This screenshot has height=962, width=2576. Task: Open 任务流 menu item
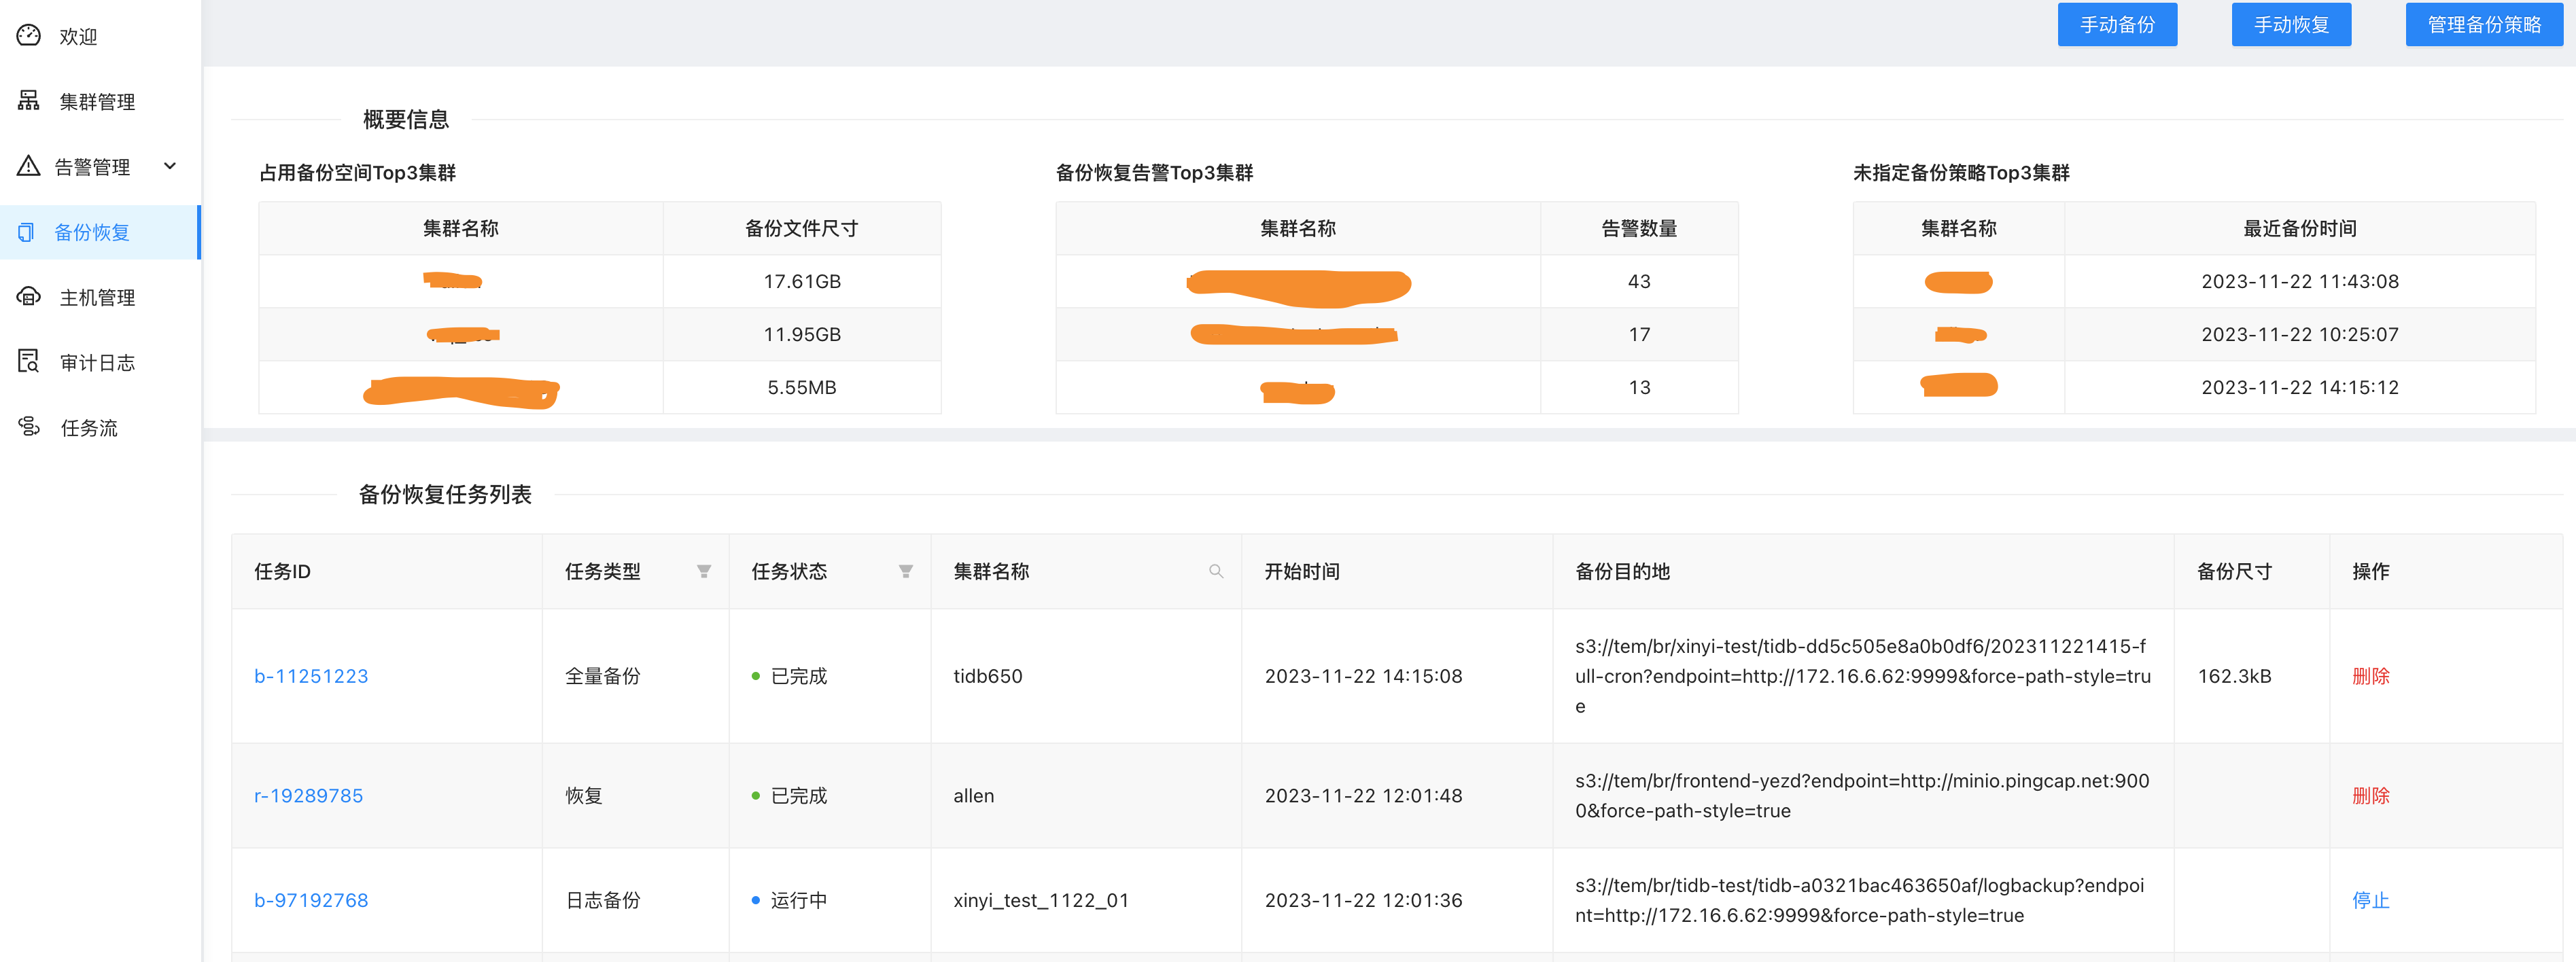100,427
